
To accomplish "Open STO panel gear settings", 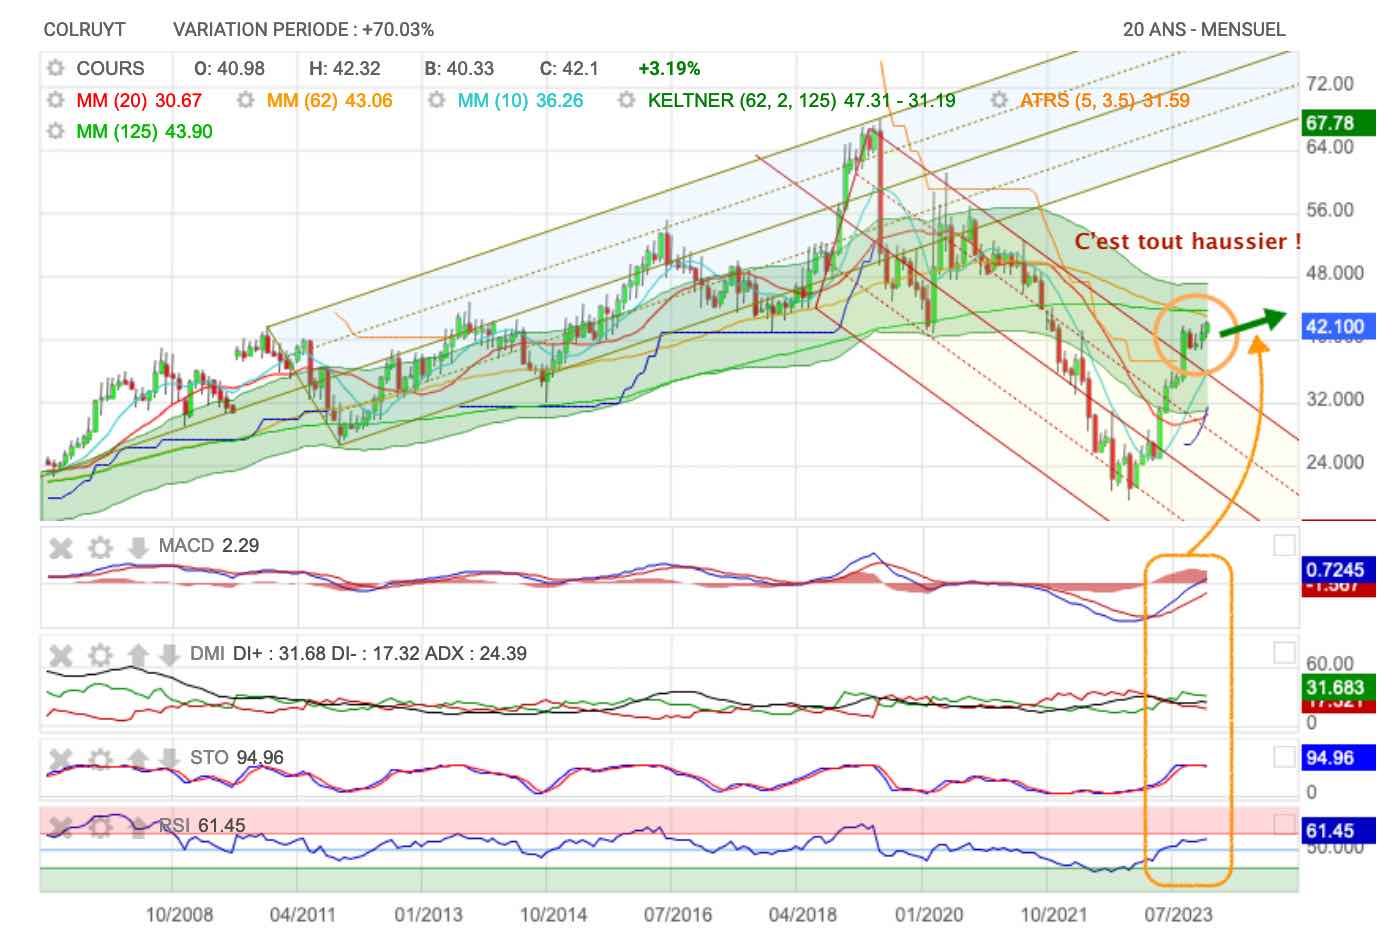I will tap(100, 760).
